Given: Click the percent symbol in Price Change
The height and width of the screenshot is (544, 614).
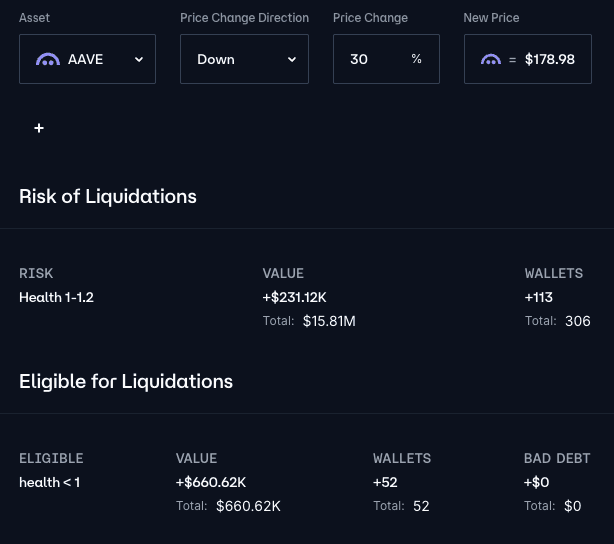Looking at the screenshot, I should (416, 59).
